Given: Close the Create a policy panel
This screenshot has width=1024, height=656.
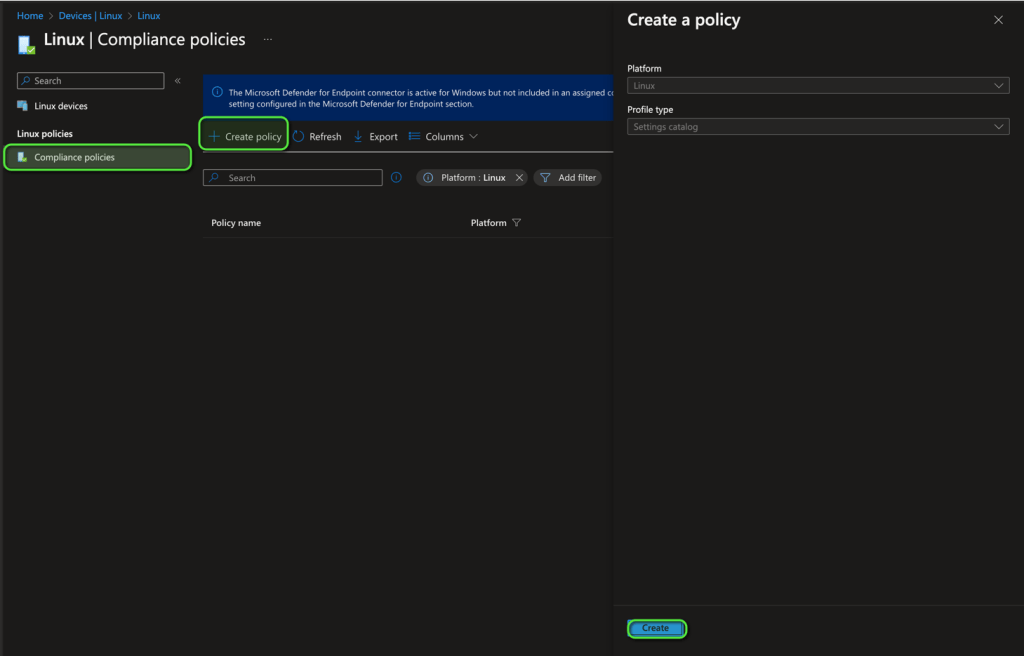Looking at the screenshot, I should (998, 20).
